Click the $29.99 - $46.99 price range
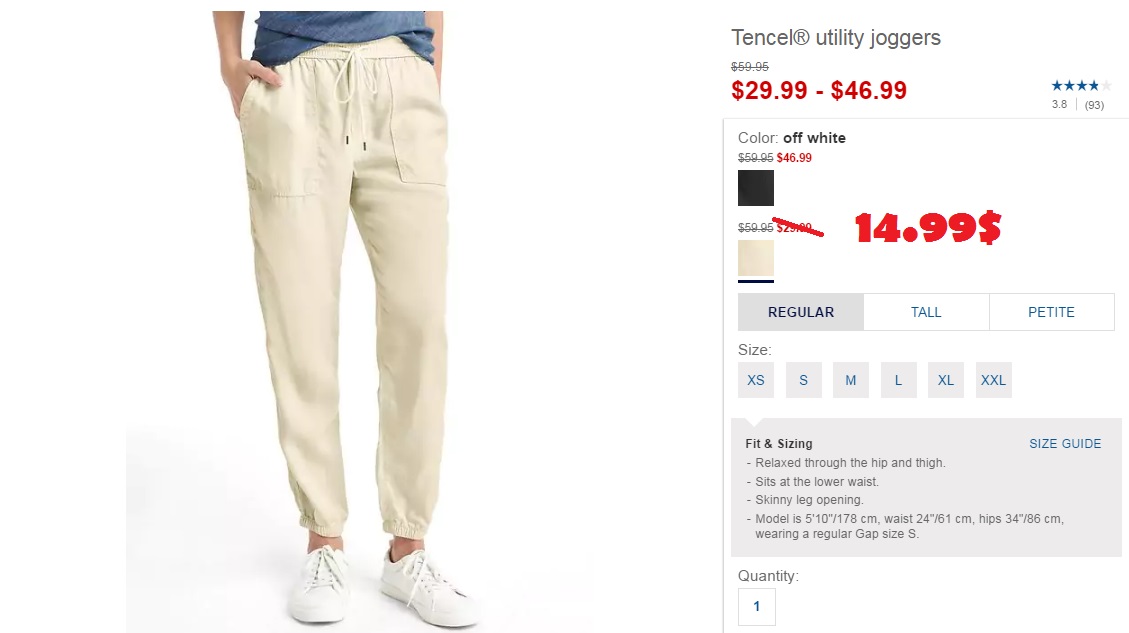This screenshot has height=633, width=1129. (x=819, y=91)
